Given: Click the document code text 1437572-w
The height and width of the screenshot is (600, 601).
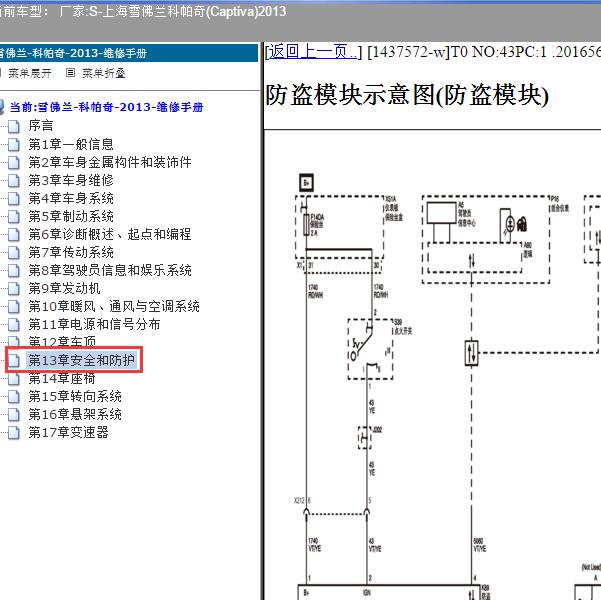Looking at the screenshot, I should click(408, 52).
